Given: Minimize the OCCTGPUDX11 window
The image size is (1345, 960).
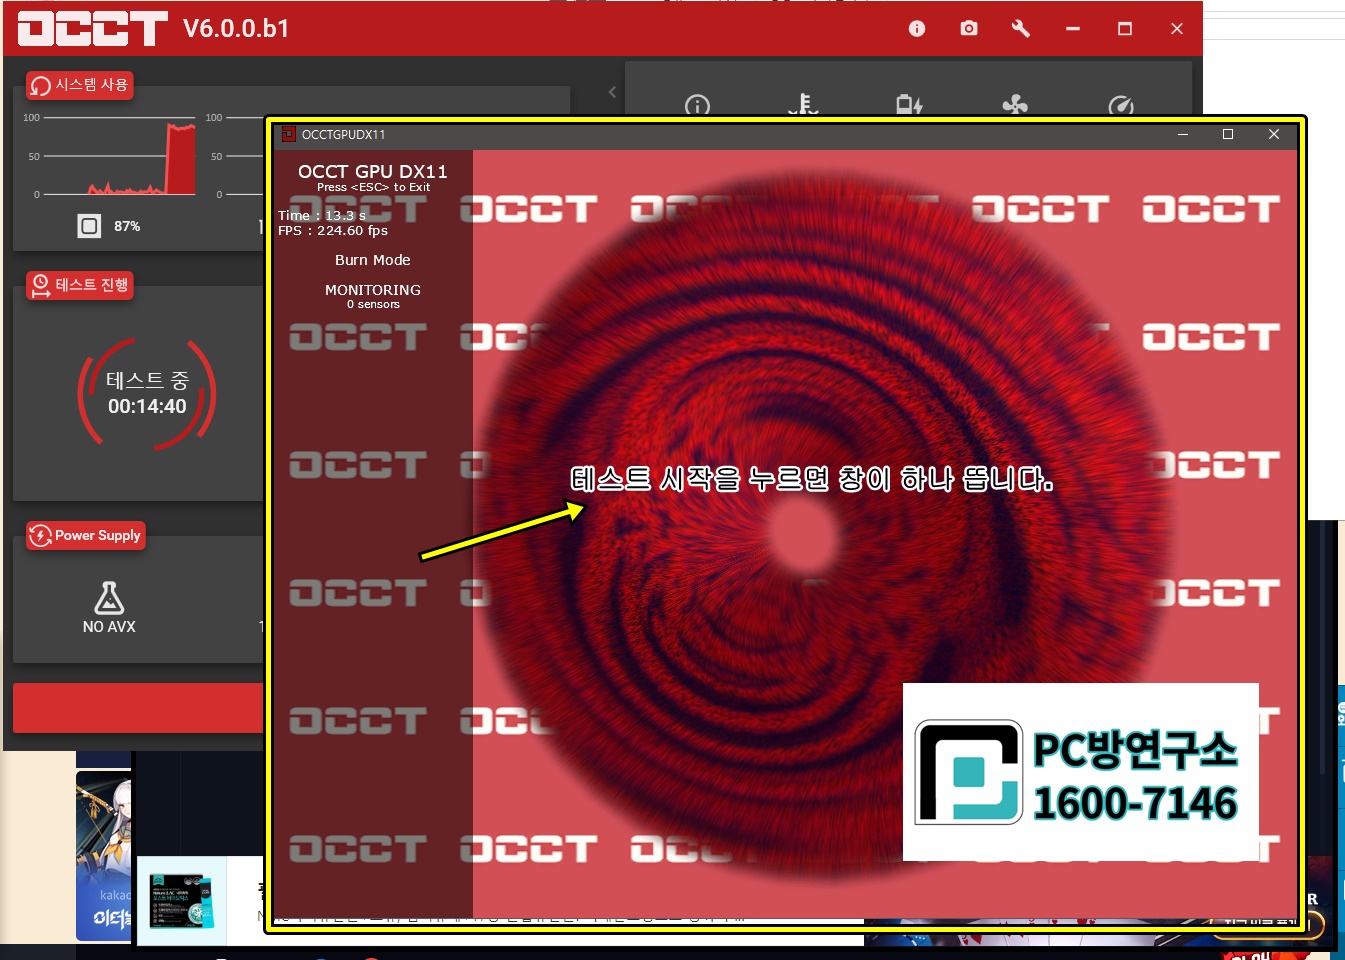Looking at the screenshot, I should tap(1182, 134).
